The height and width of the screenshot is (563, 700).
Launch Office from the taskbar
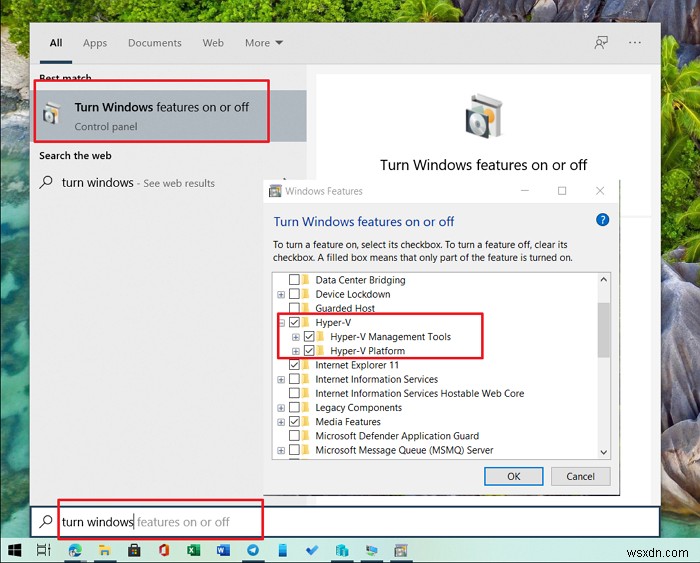coord(164,550)
